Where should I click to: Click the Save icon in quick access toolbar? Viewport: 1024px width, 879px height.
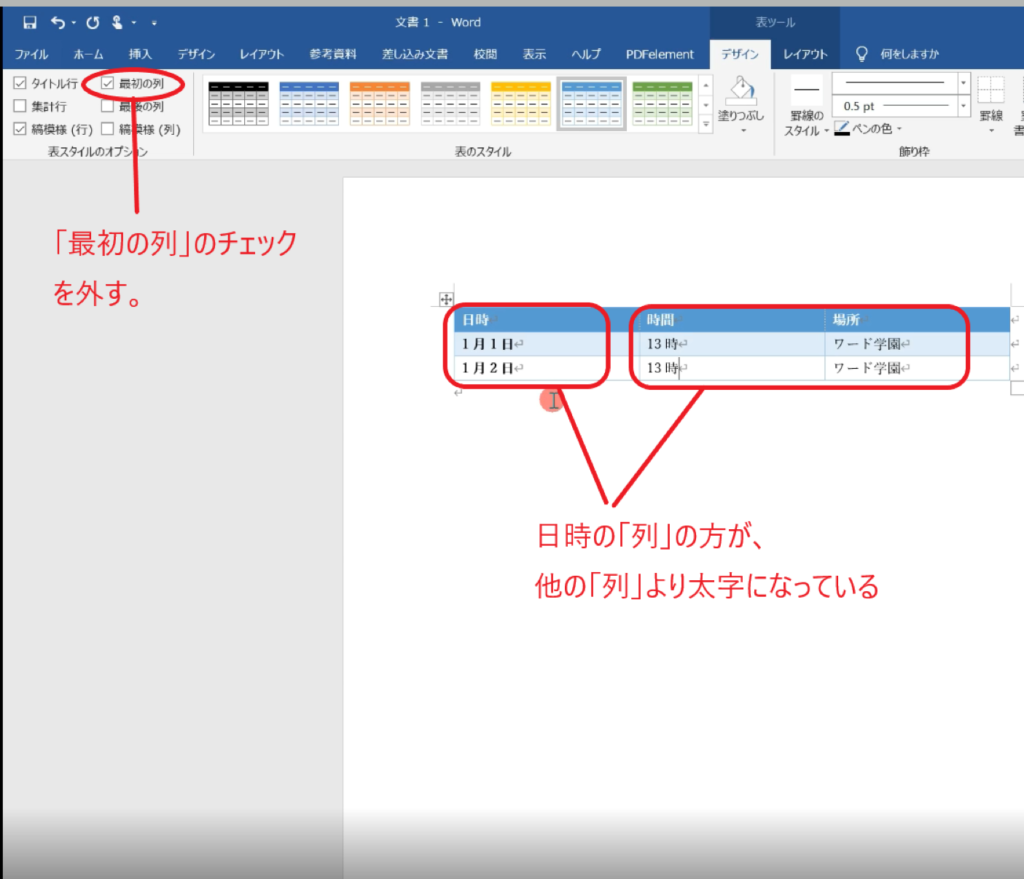pos(29,22)
